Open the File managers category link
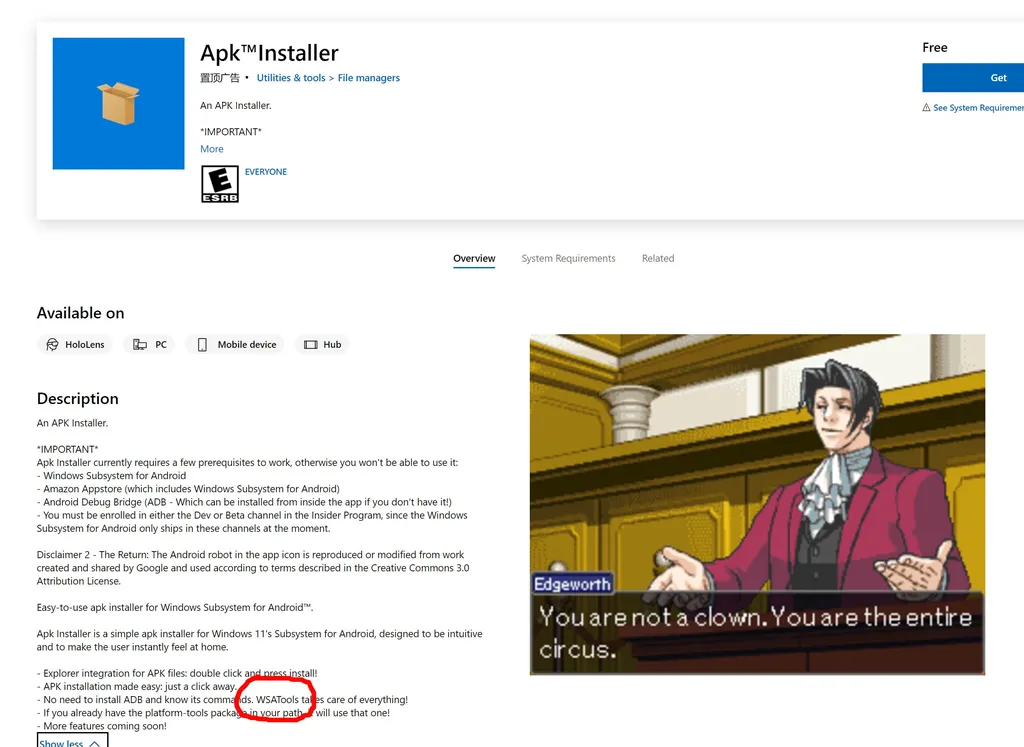This screenshot has width=1024, height=747. pyautogui.click(x=368, y=78)
